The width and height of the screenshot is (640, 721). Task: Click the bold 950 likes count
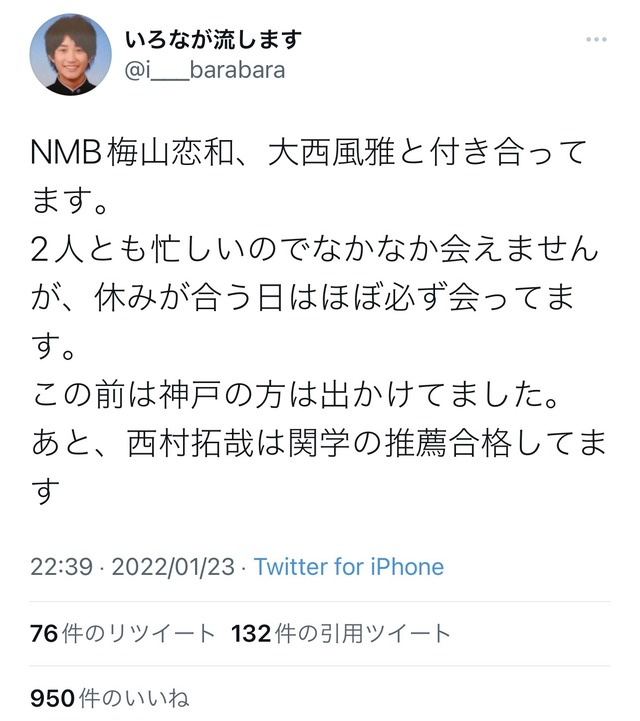click(x=52, y=698)
